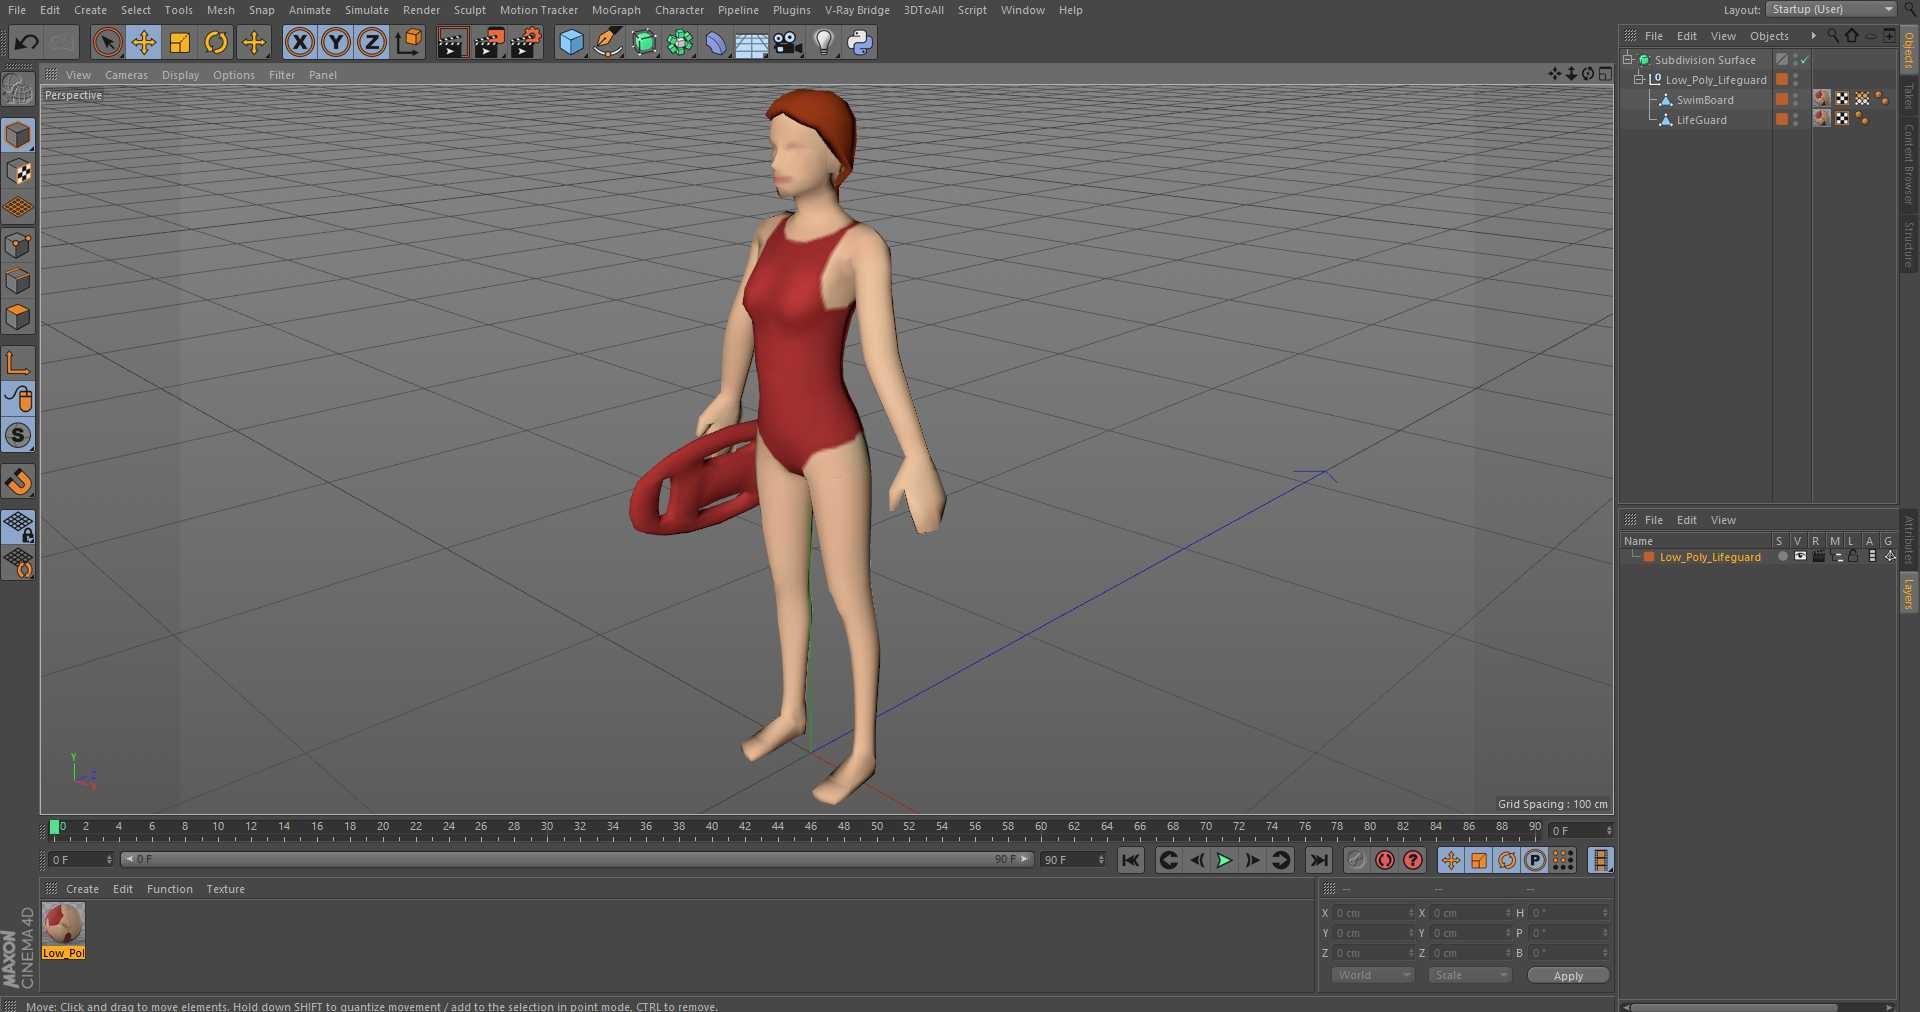The width and height of the screenshot is (1920, 1012).
Task: Open the Layout Startup dropdown
Action: click(1830, 9)
